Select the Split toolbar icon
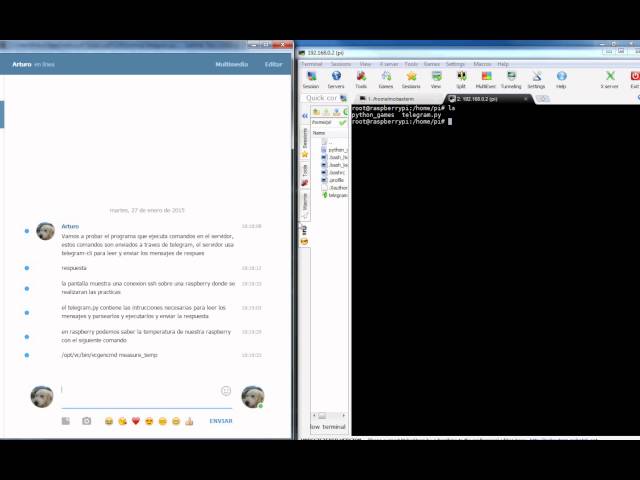Image resolution: width=640 pixels, height=480 pixels. [x=461, y=80]
